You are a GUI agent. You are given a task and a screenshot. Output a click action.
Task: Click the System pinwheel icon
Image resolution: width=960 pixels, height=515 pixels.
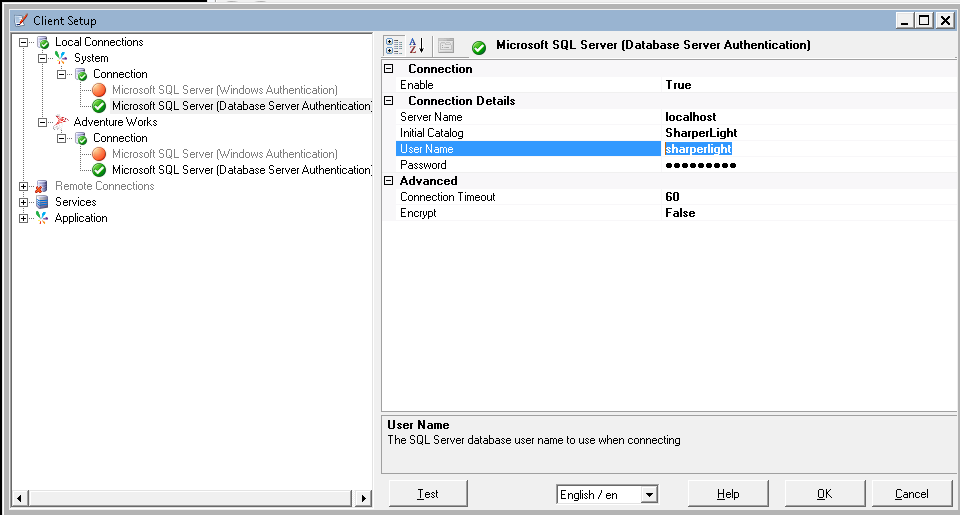(61, 58)
